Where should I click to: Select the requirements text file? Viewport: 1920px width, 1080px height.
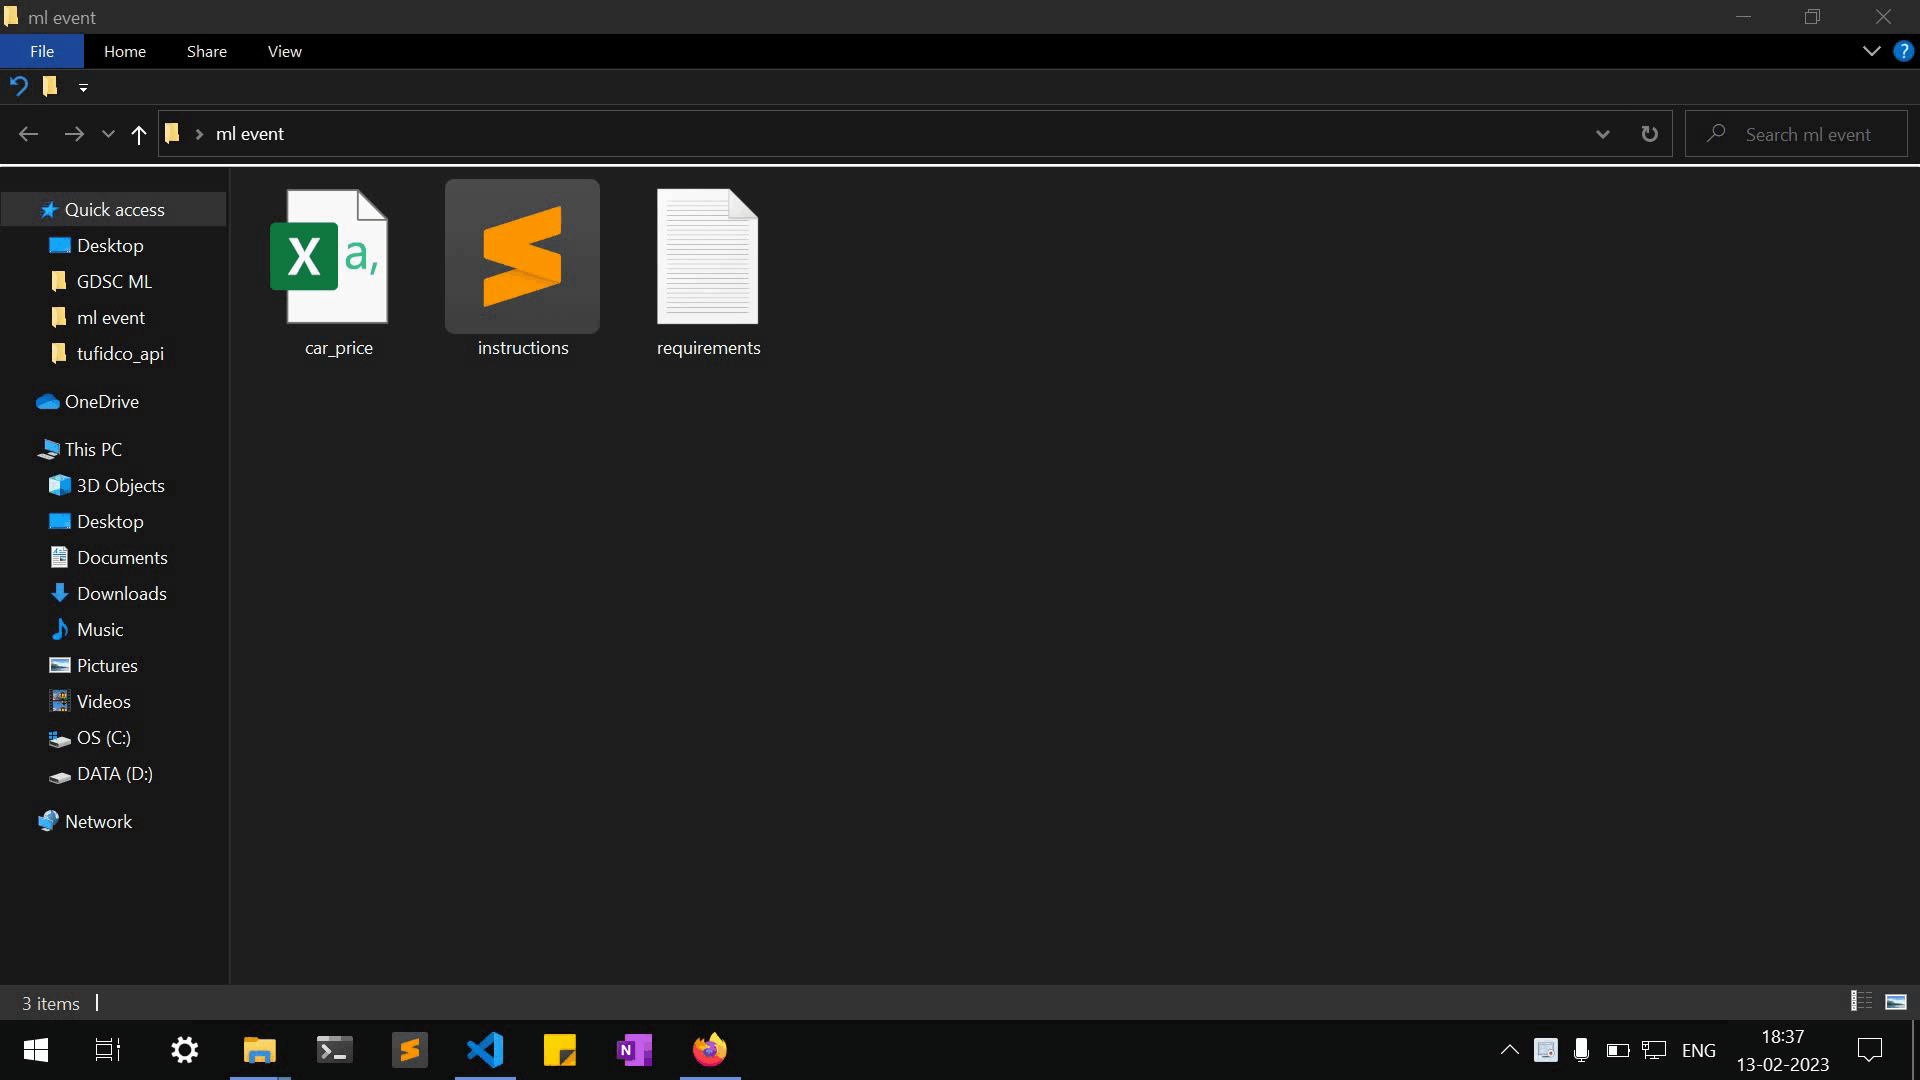point(707,257)
